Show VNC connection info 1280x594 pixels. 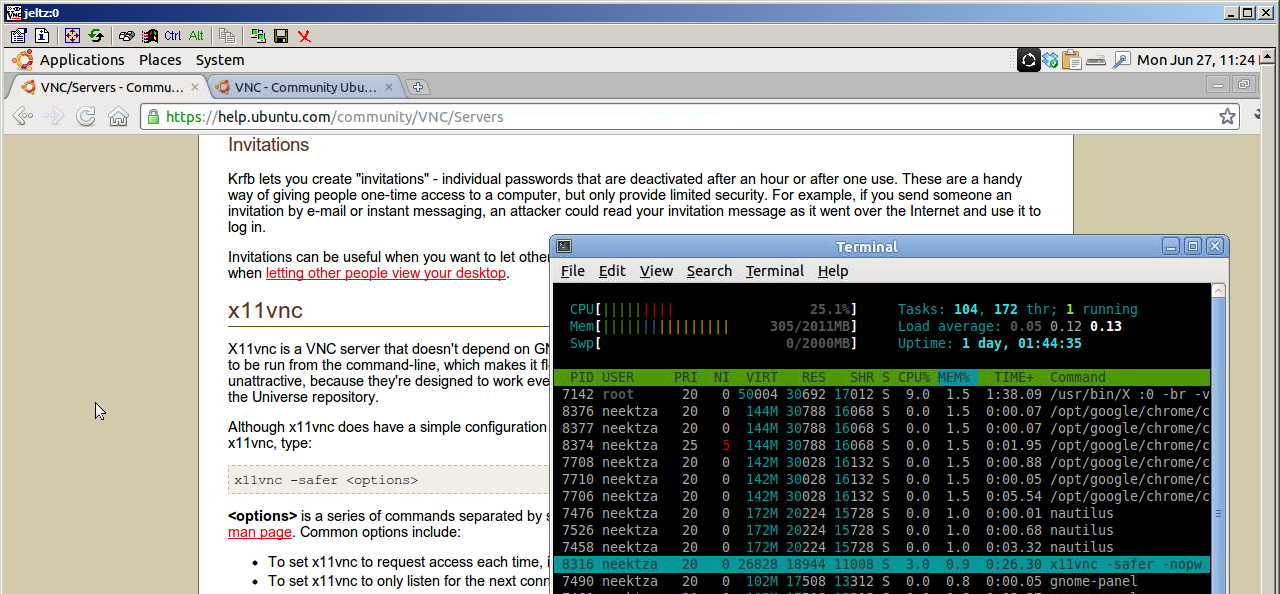coord(42,35)
